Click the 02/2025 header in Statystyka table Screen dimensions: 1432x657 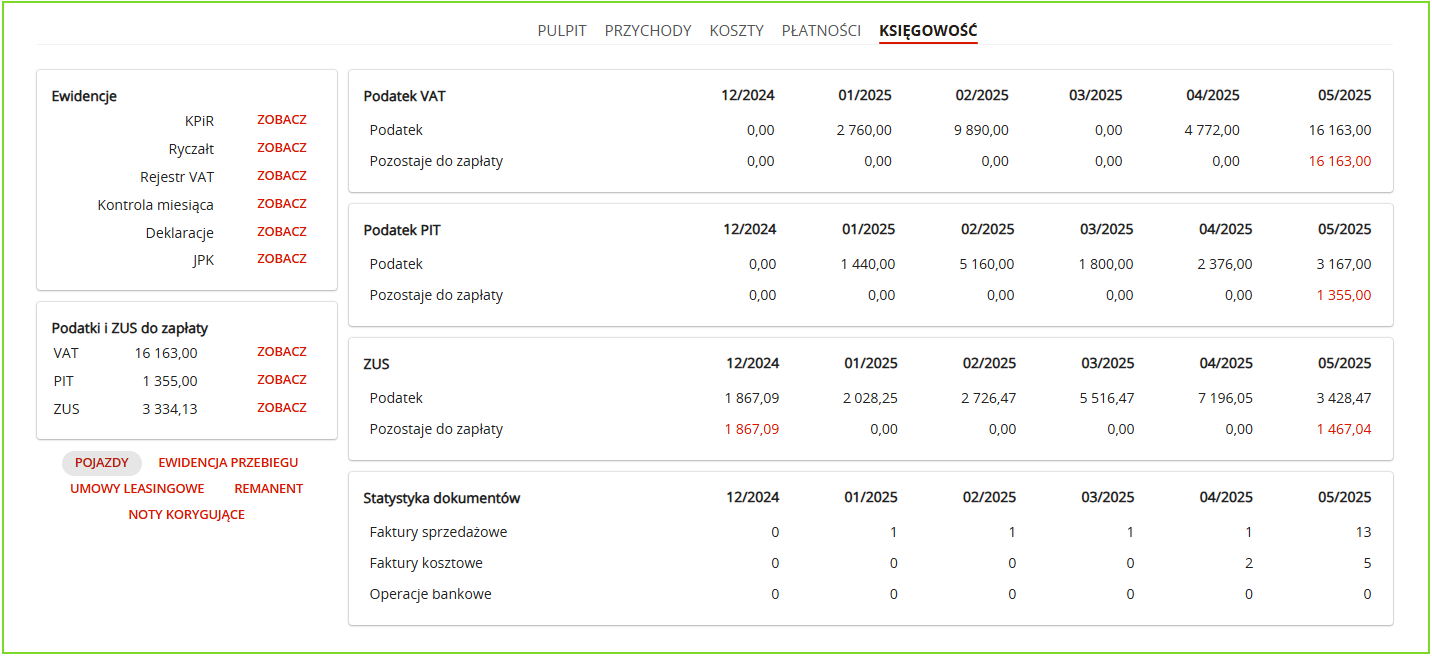point(989,498)
